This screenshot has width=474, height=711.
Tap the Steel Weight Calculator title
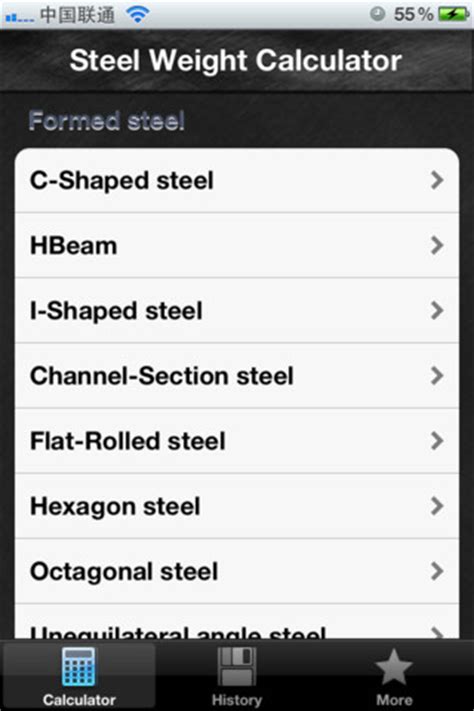pos(236,60)
